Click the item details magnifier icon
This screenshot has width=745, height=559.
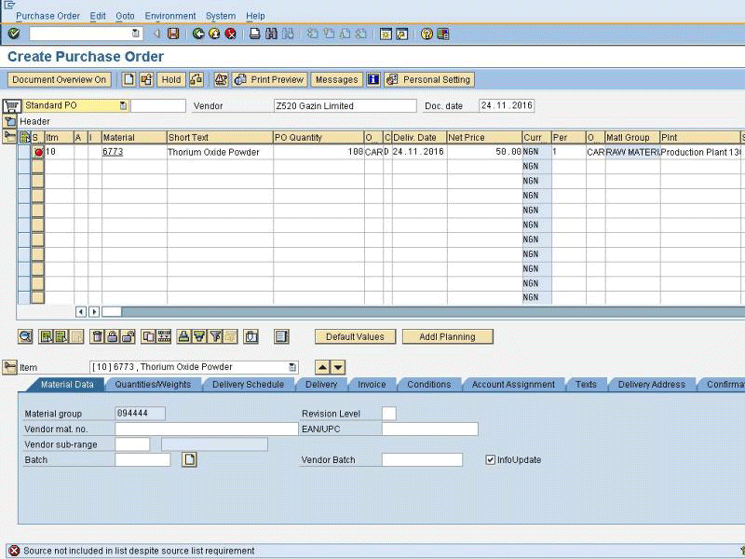tap(25, 337)
